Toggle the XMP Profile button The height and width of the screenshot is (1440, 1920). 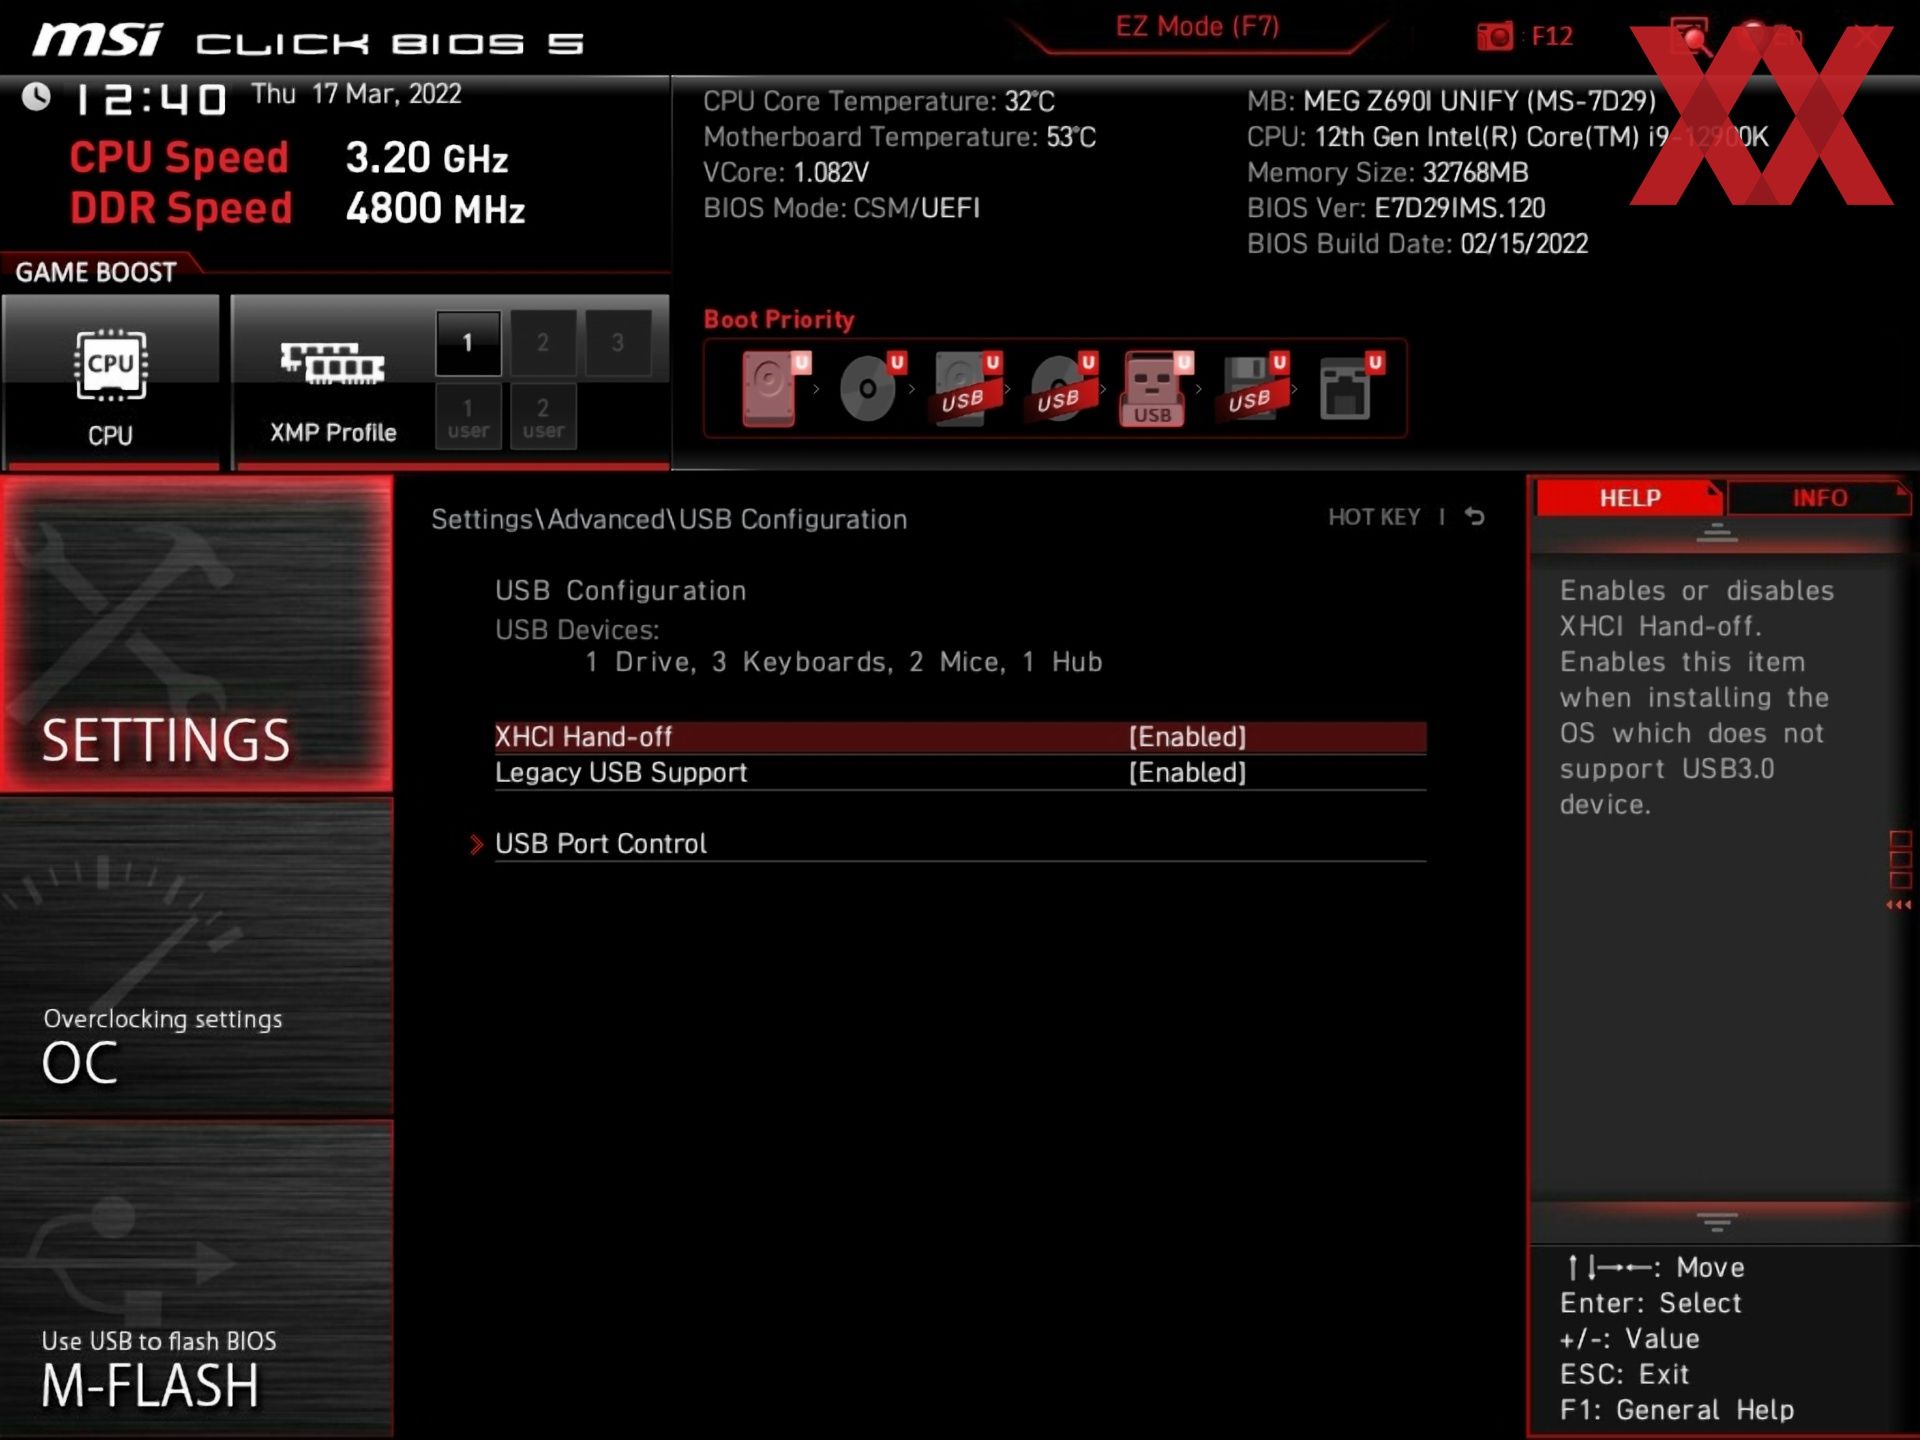(x=332, y=381)
